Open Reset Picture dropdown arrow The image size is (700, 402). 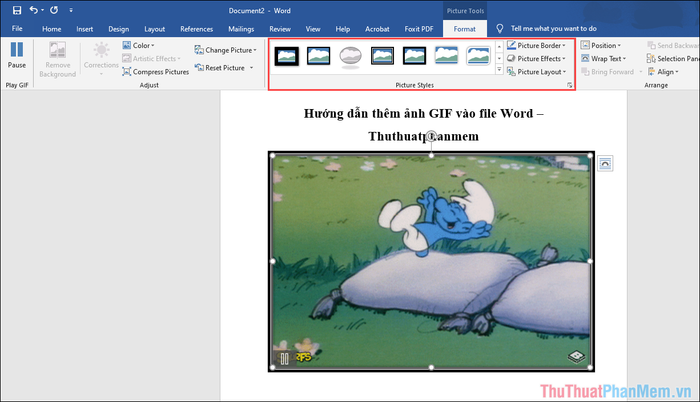pyautogui.click(x=252, y=68)
